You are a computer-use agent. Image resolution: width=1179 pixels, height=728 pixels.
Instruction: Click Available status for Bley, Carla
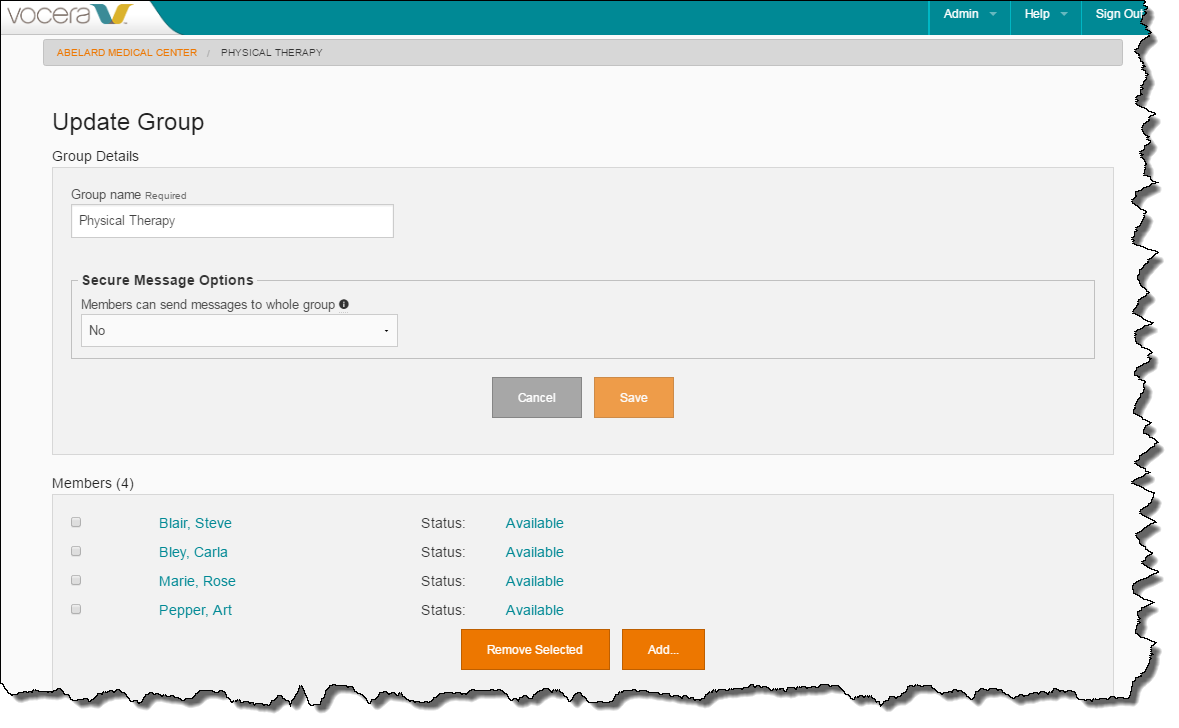point(534,552)
